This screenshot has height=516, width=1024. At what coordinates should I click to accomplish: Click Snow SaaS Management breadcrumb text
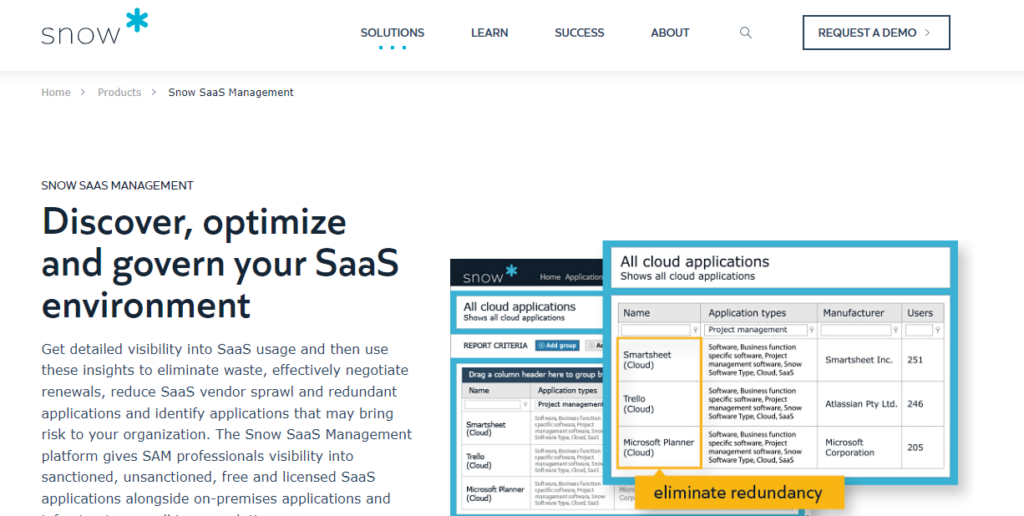click(231, 92)
